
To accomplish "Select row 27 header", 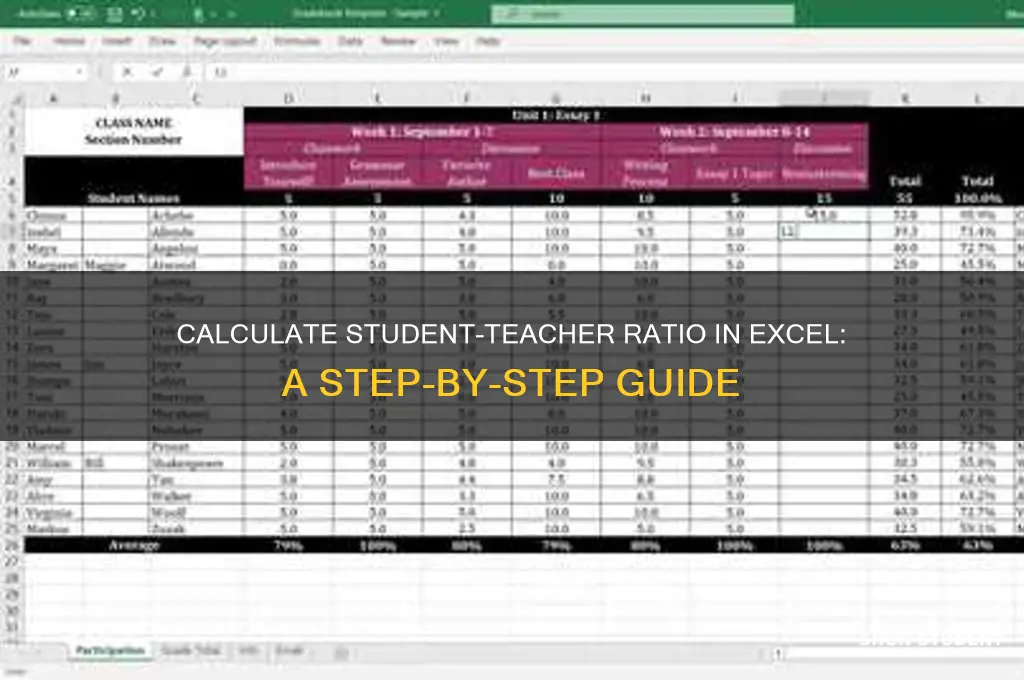I will click(x=12, y=562).
